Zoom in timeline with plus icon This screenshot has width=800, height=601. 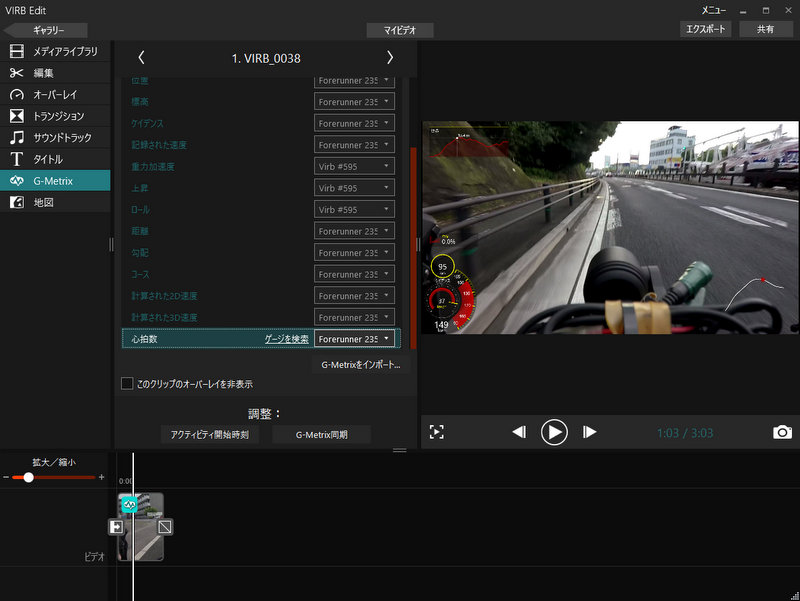tap(102, 477)
